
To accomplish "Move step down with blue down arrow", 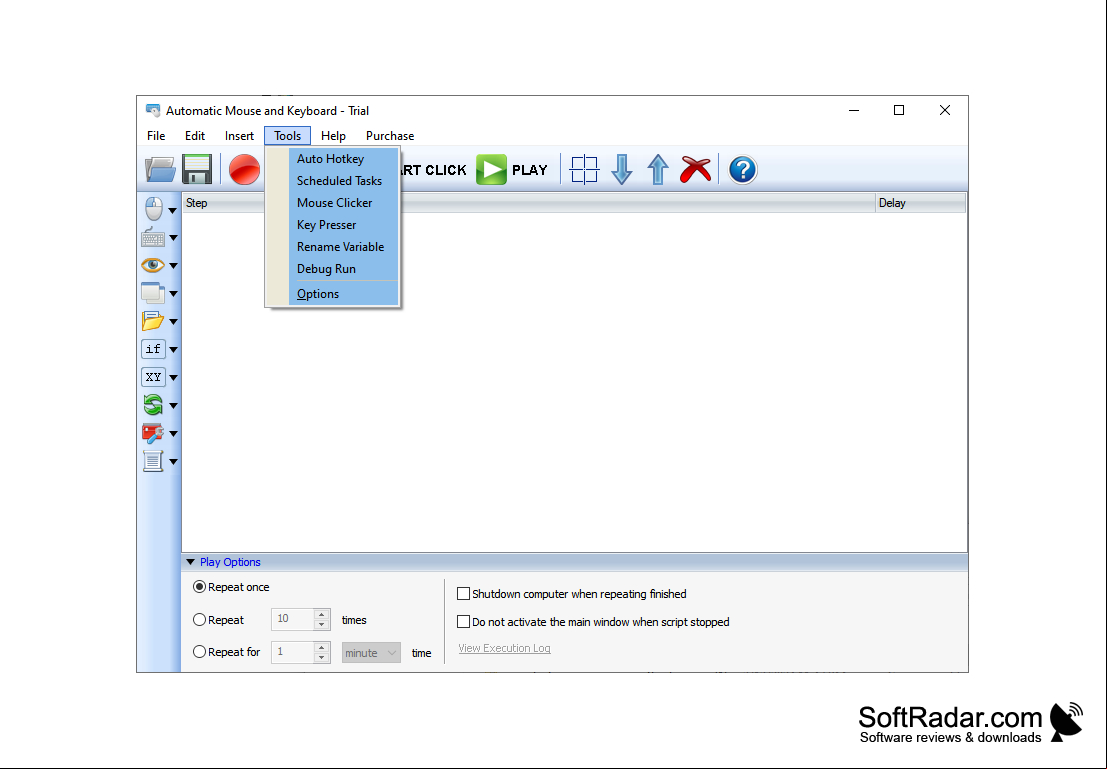I will coord(621,169).
